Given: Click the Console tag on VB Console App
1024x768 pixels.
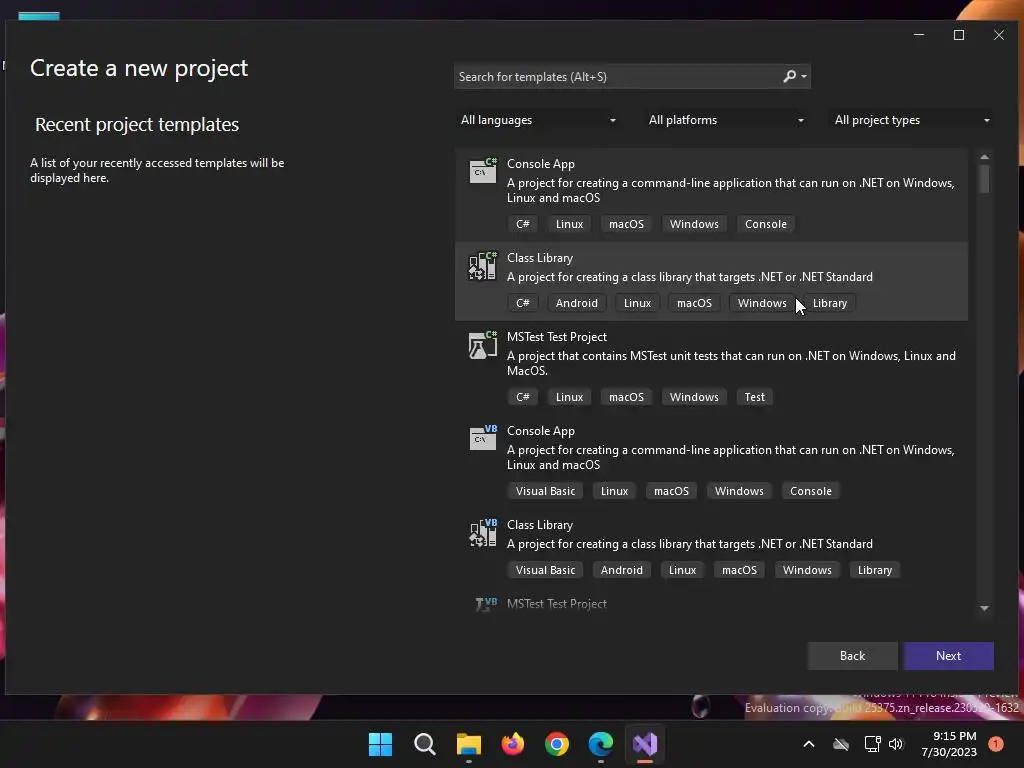Looking at the screenshot, I should point(810,491).
